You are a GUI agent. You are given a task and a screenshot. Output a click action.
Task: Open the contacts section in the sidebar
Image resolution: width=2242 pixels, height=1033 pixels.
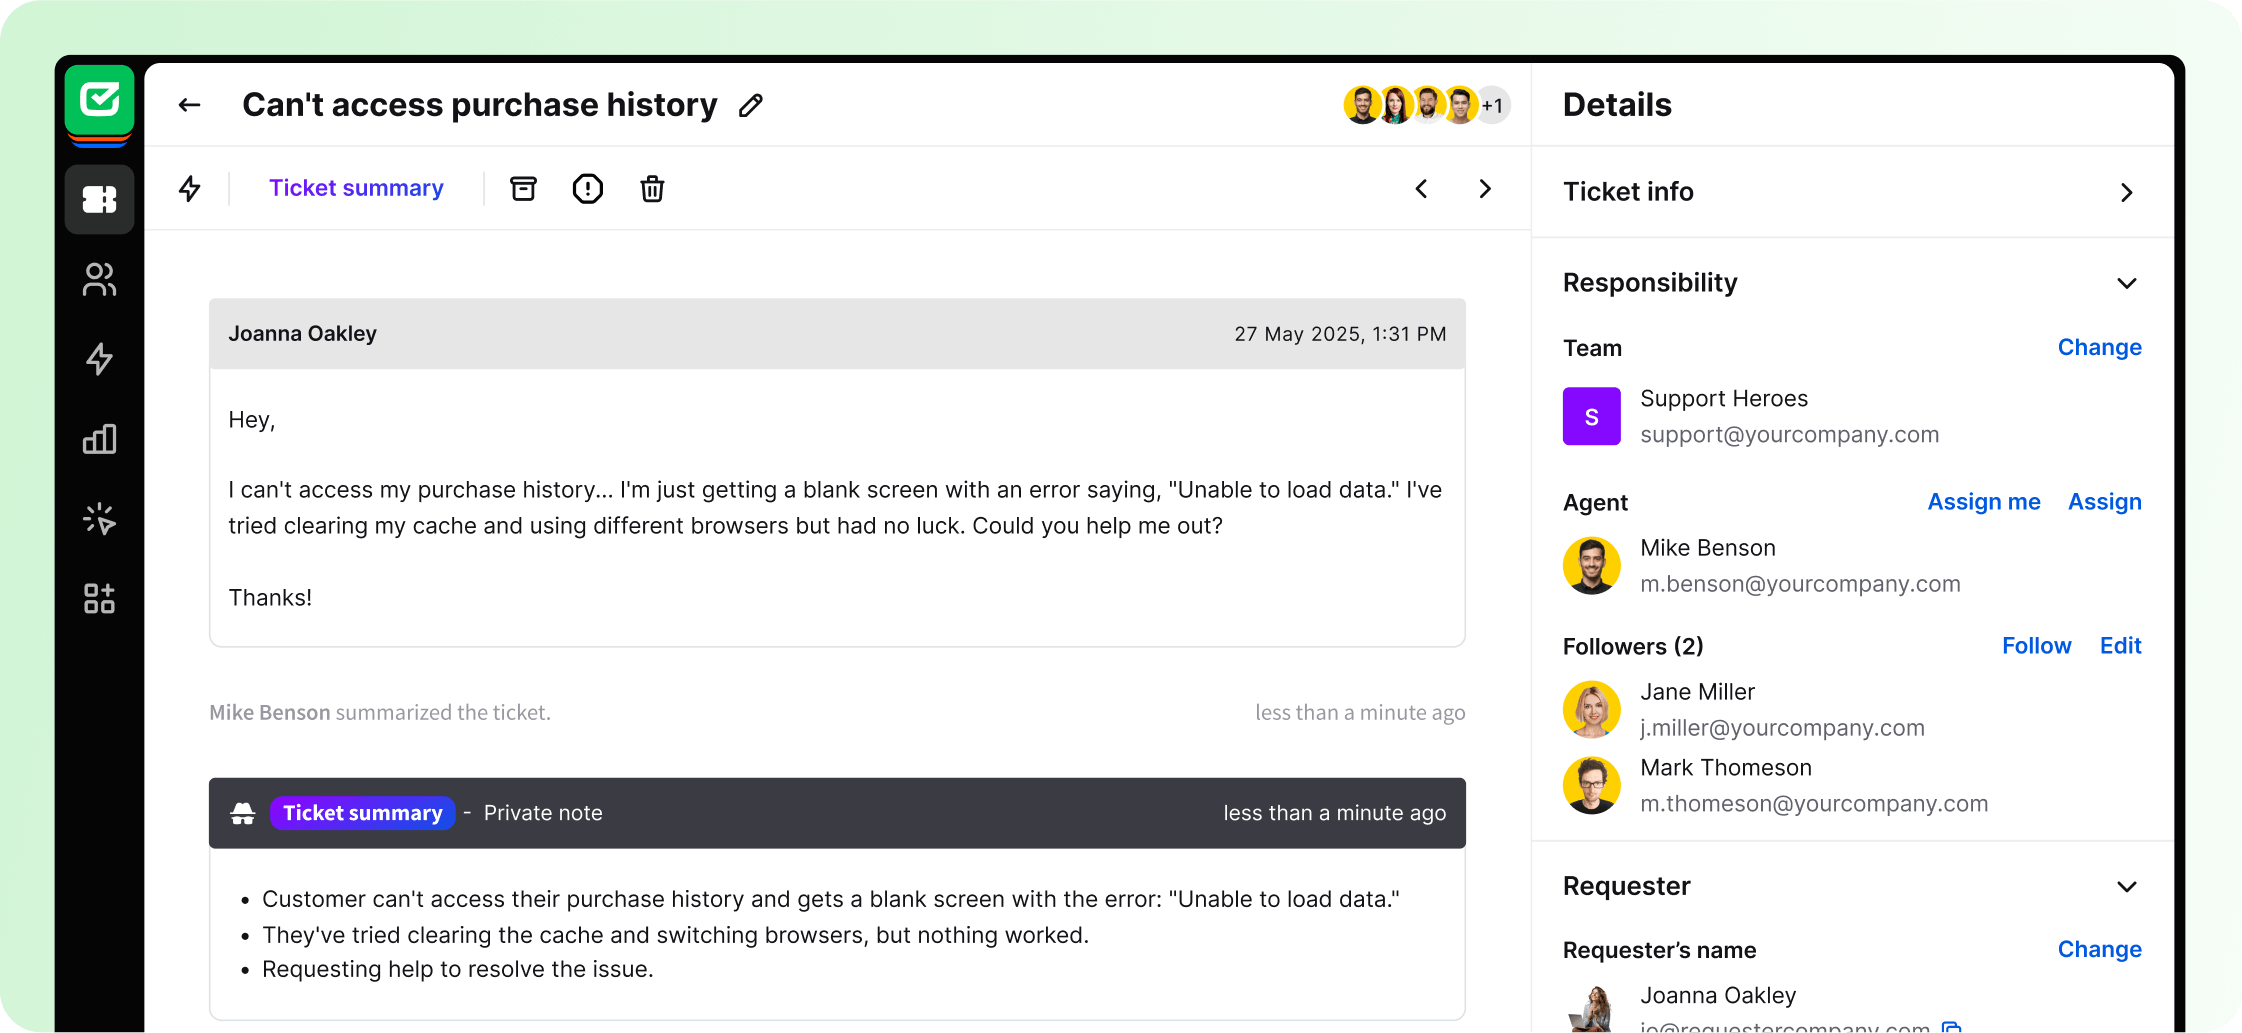99,280
